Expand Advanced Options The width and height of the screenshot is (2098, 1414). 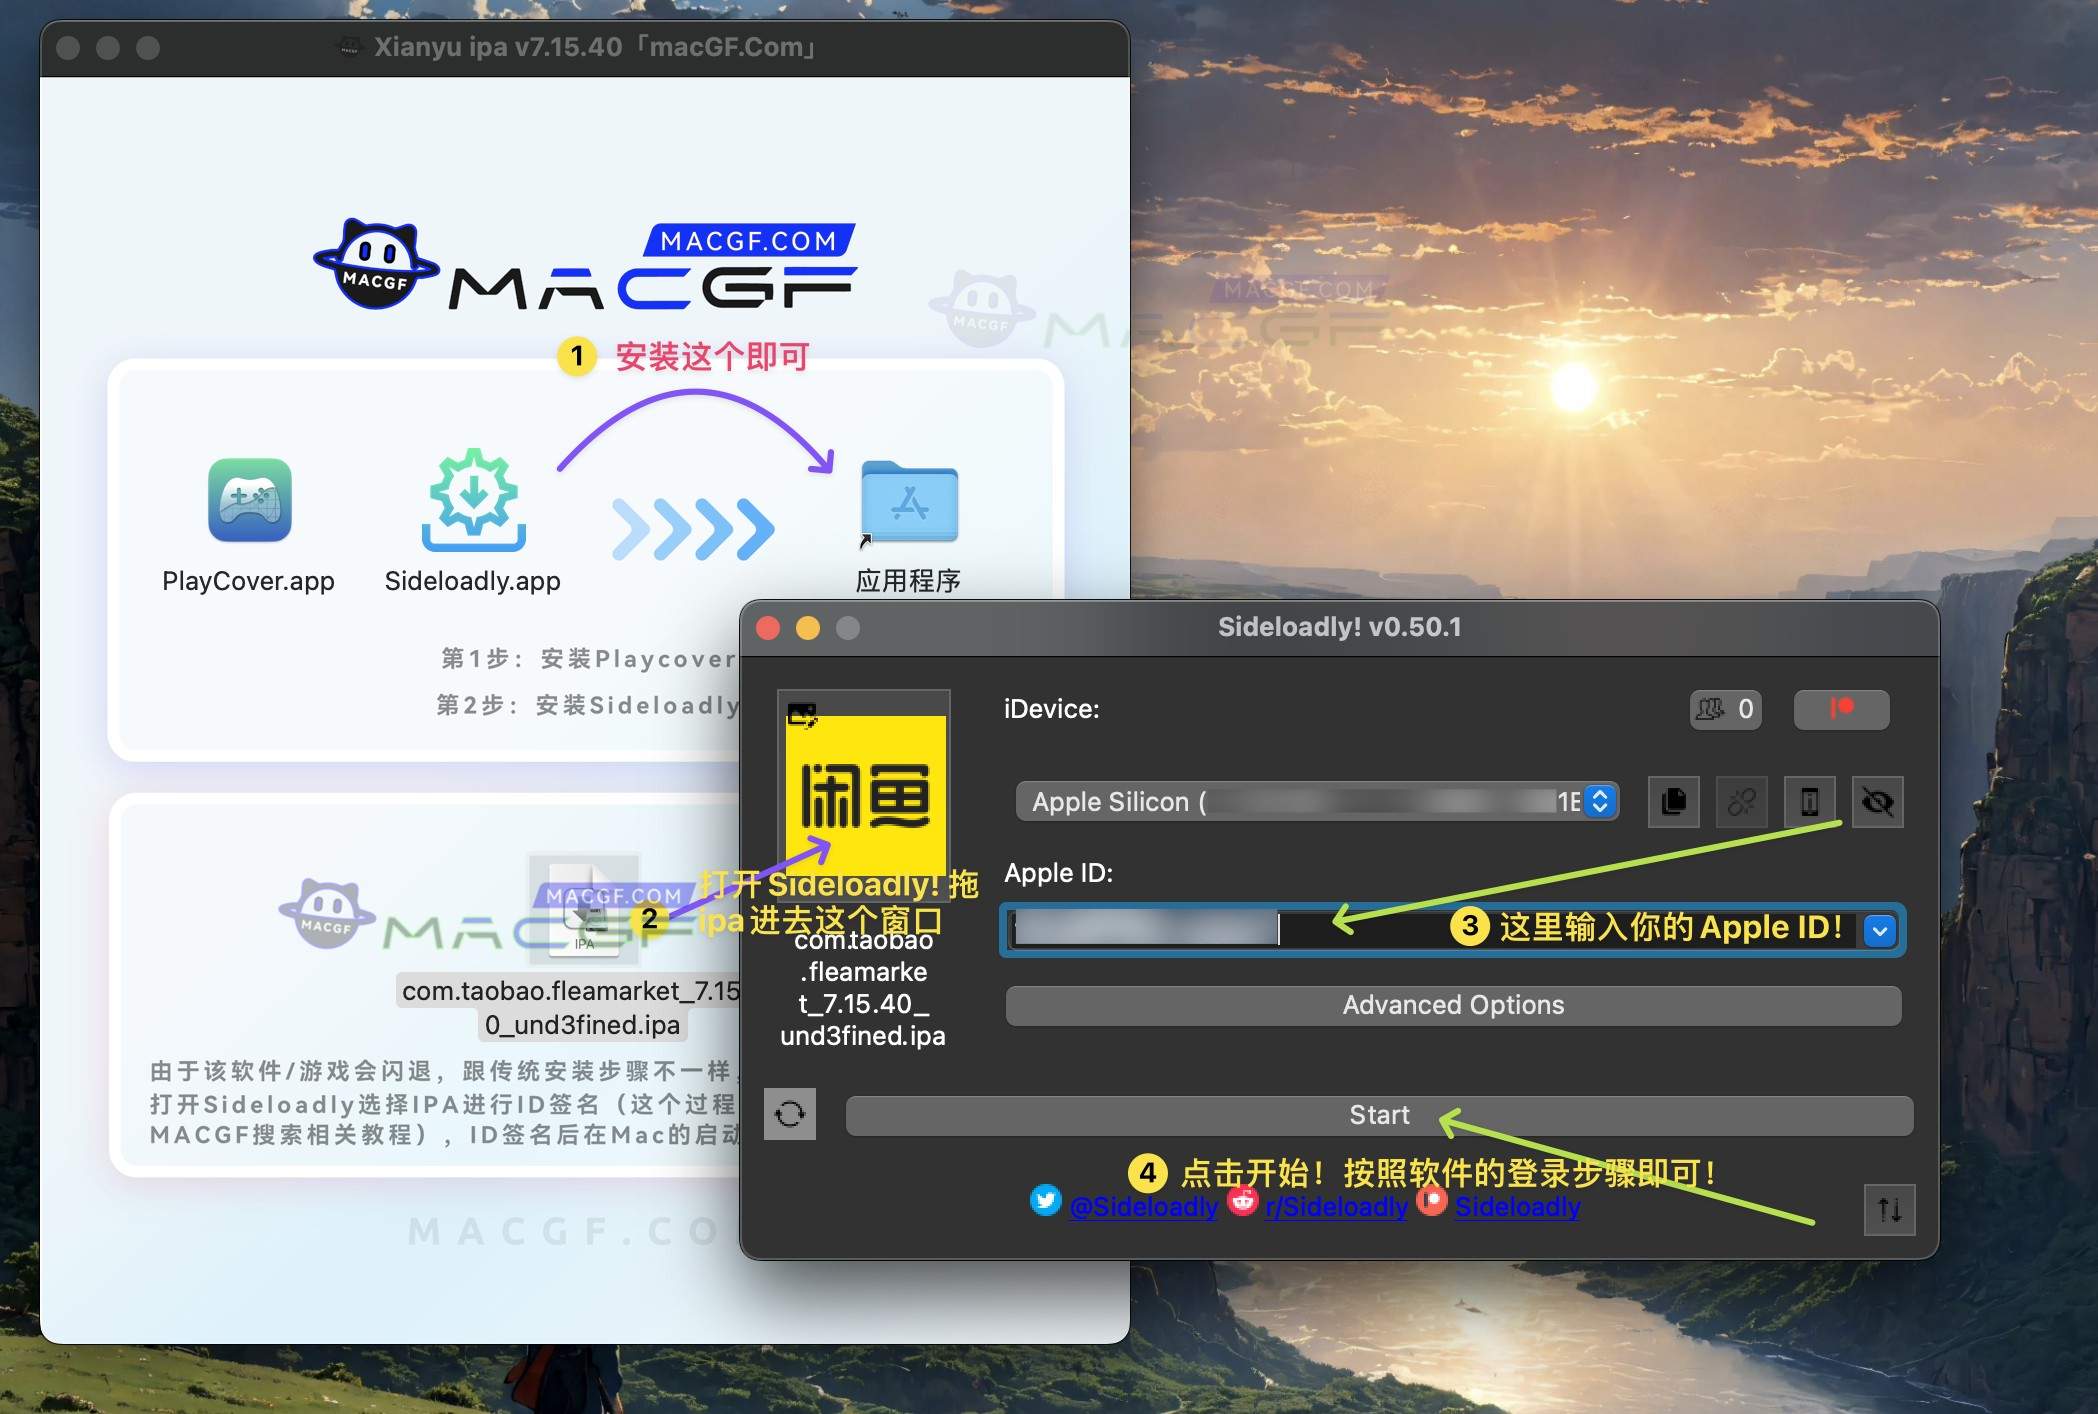[1453, 1005]
